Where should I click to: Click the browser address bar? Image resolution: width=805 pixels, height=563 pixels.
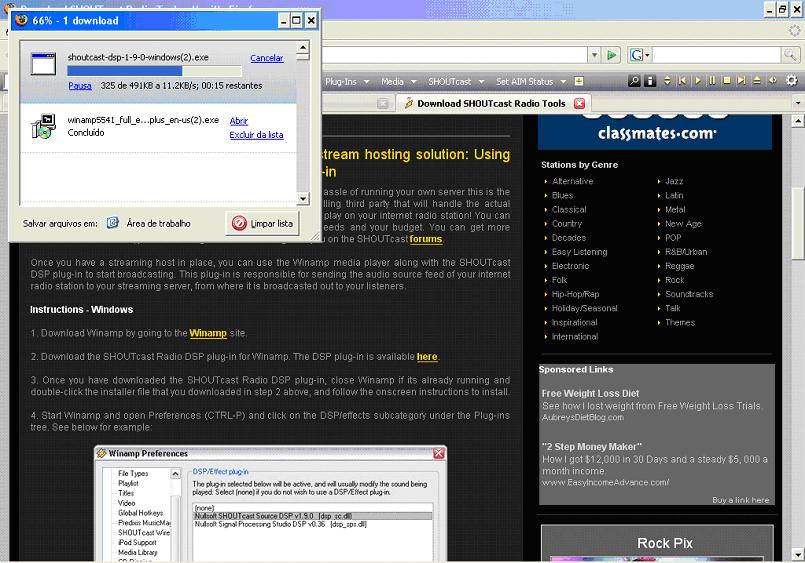[454, 54]
